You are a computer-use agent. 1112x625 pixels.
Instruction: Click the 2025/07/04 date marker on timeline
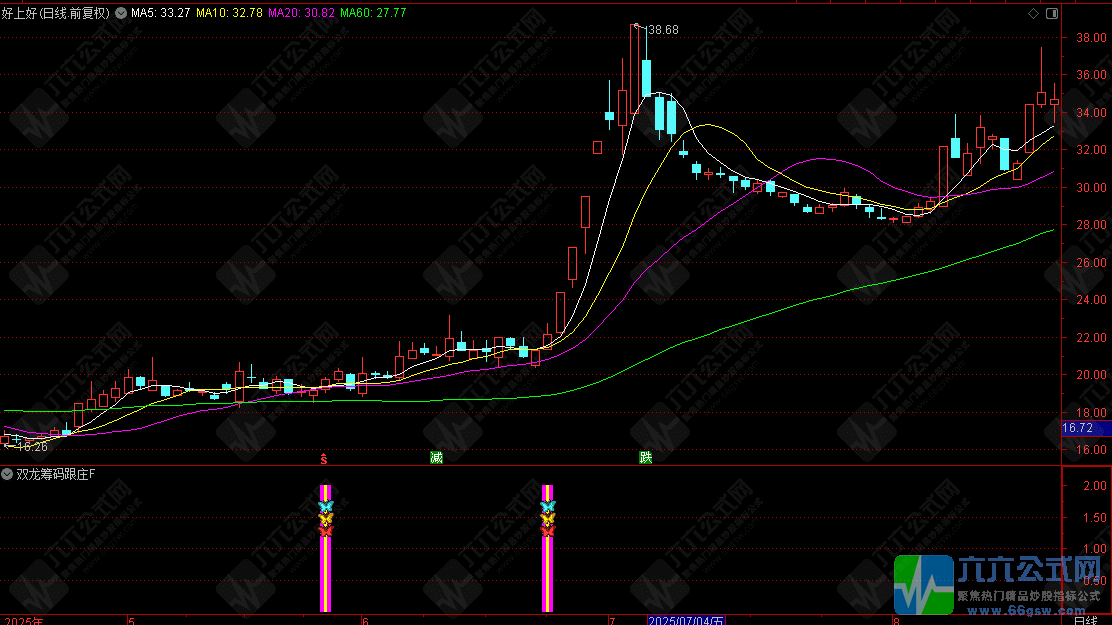pos(686,621)
